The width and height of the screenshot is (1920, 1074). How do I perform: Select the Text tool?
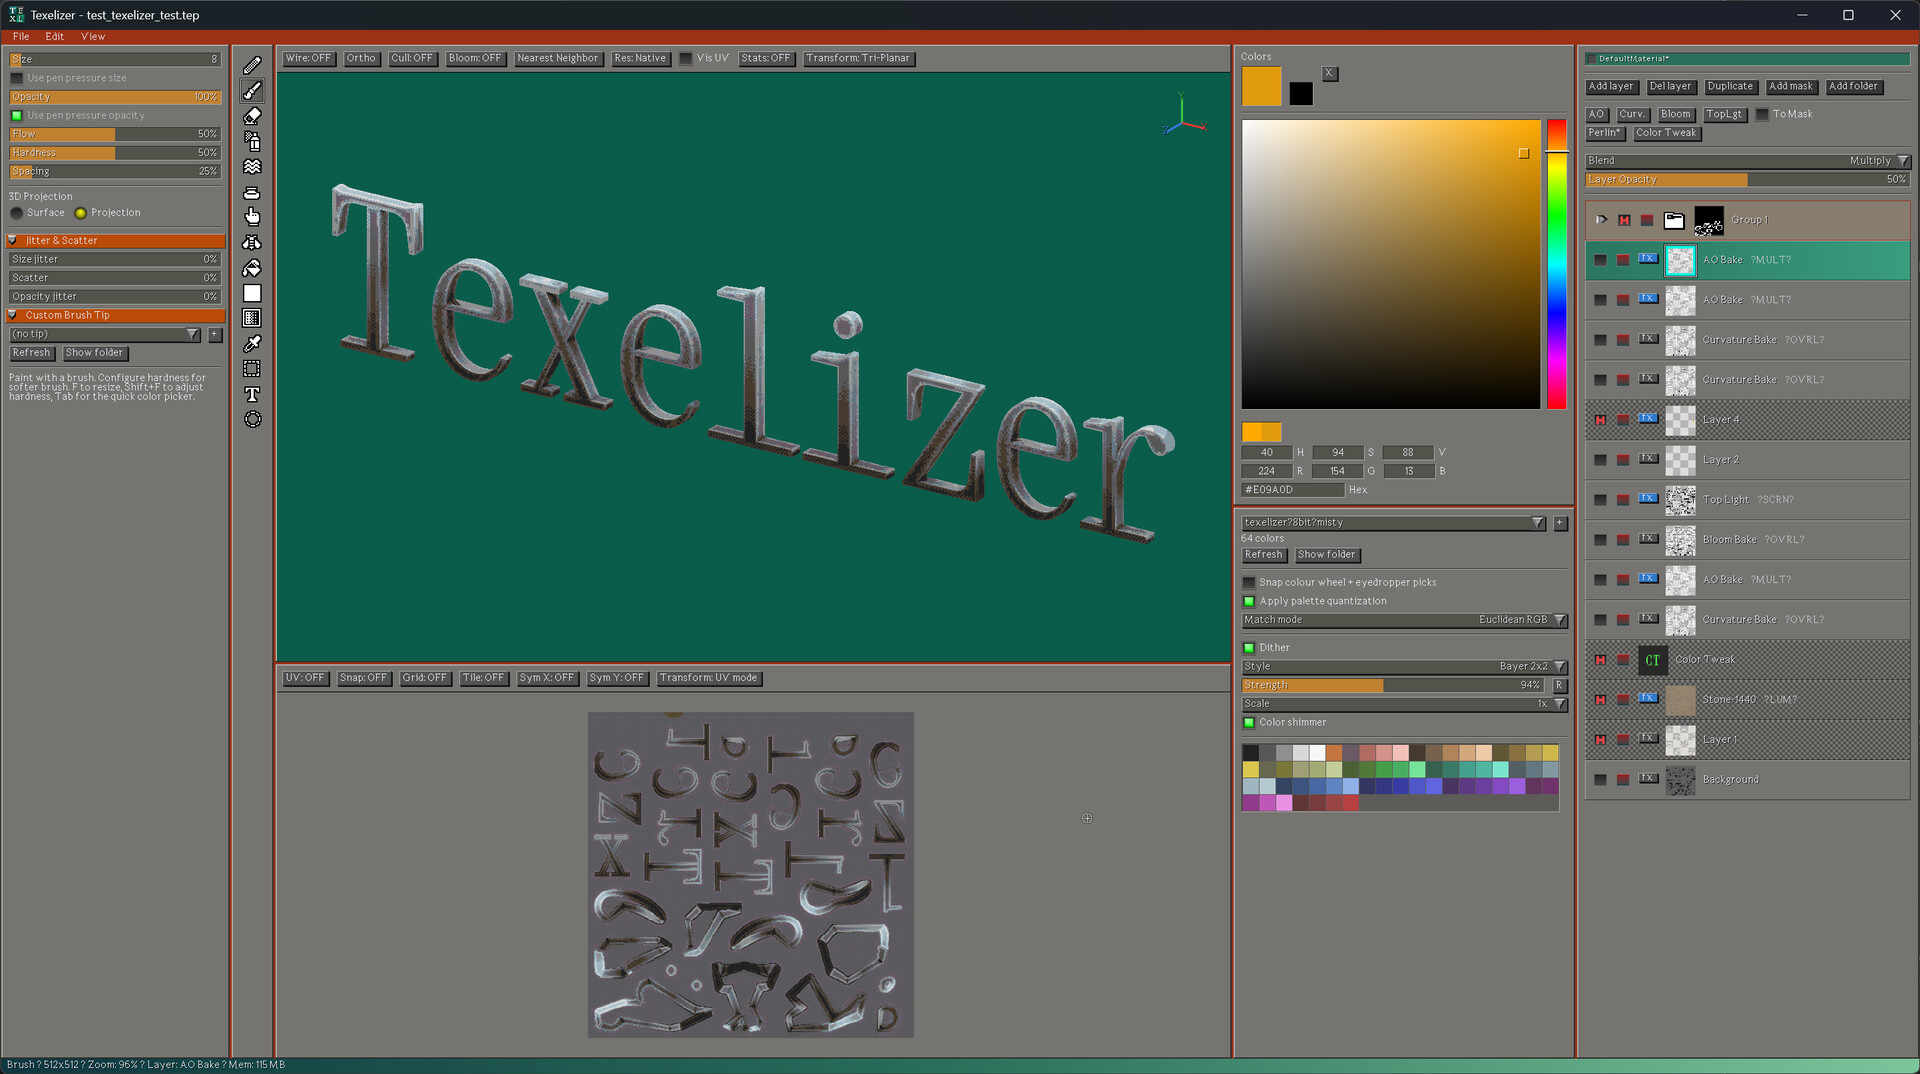(x=252, y=394)
